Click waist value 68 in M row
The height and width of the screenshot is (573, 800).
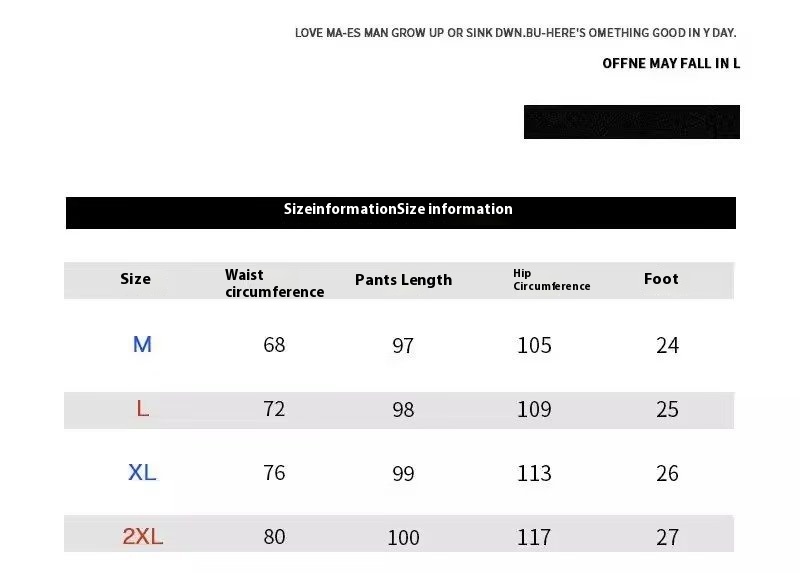click(x=274, y=345)
